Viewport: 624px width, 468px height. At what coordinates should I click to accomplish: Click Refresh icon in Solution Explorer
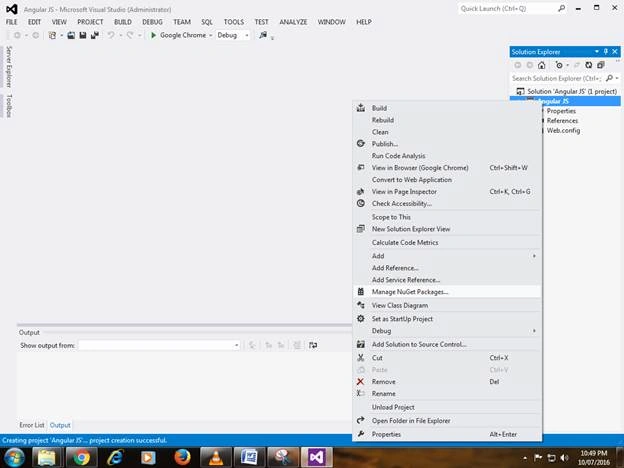(589, 65)
